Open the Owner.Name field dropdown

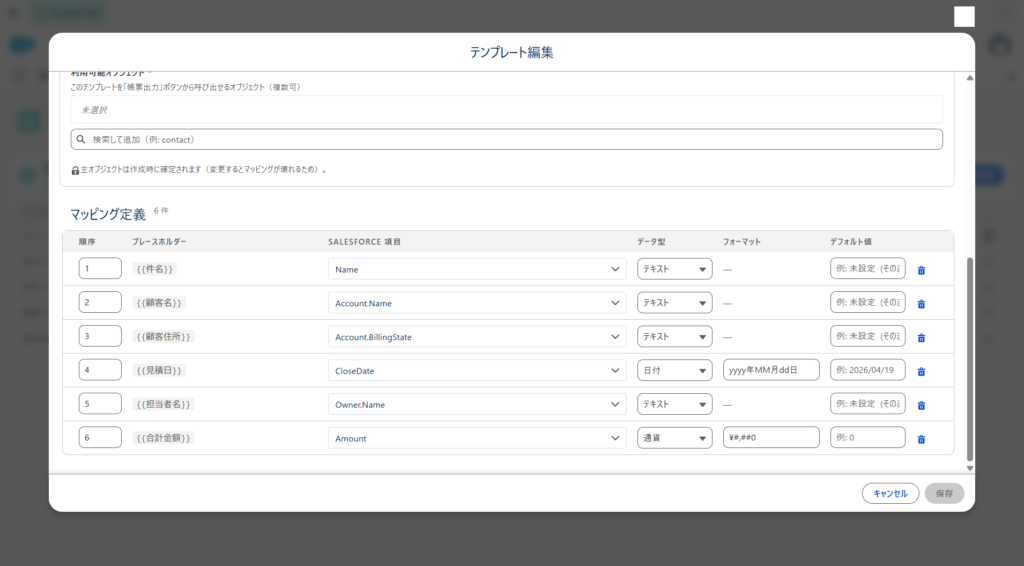point(477,405)
